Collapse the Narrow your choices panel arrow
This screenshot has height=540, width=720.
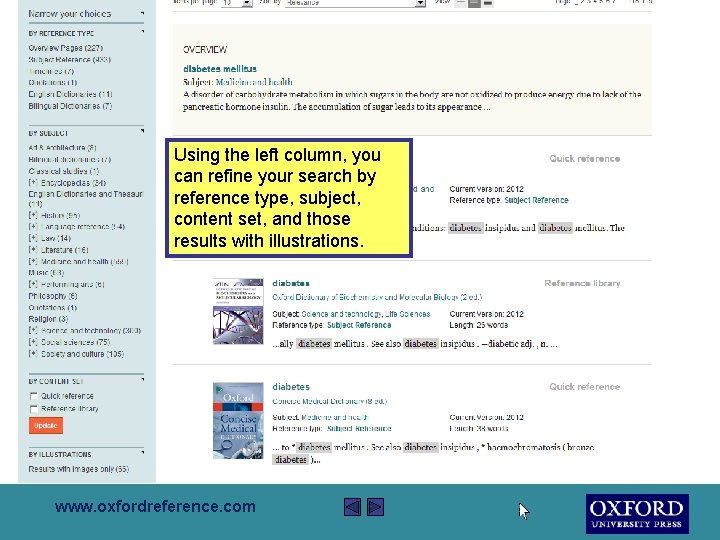[142, 13]
